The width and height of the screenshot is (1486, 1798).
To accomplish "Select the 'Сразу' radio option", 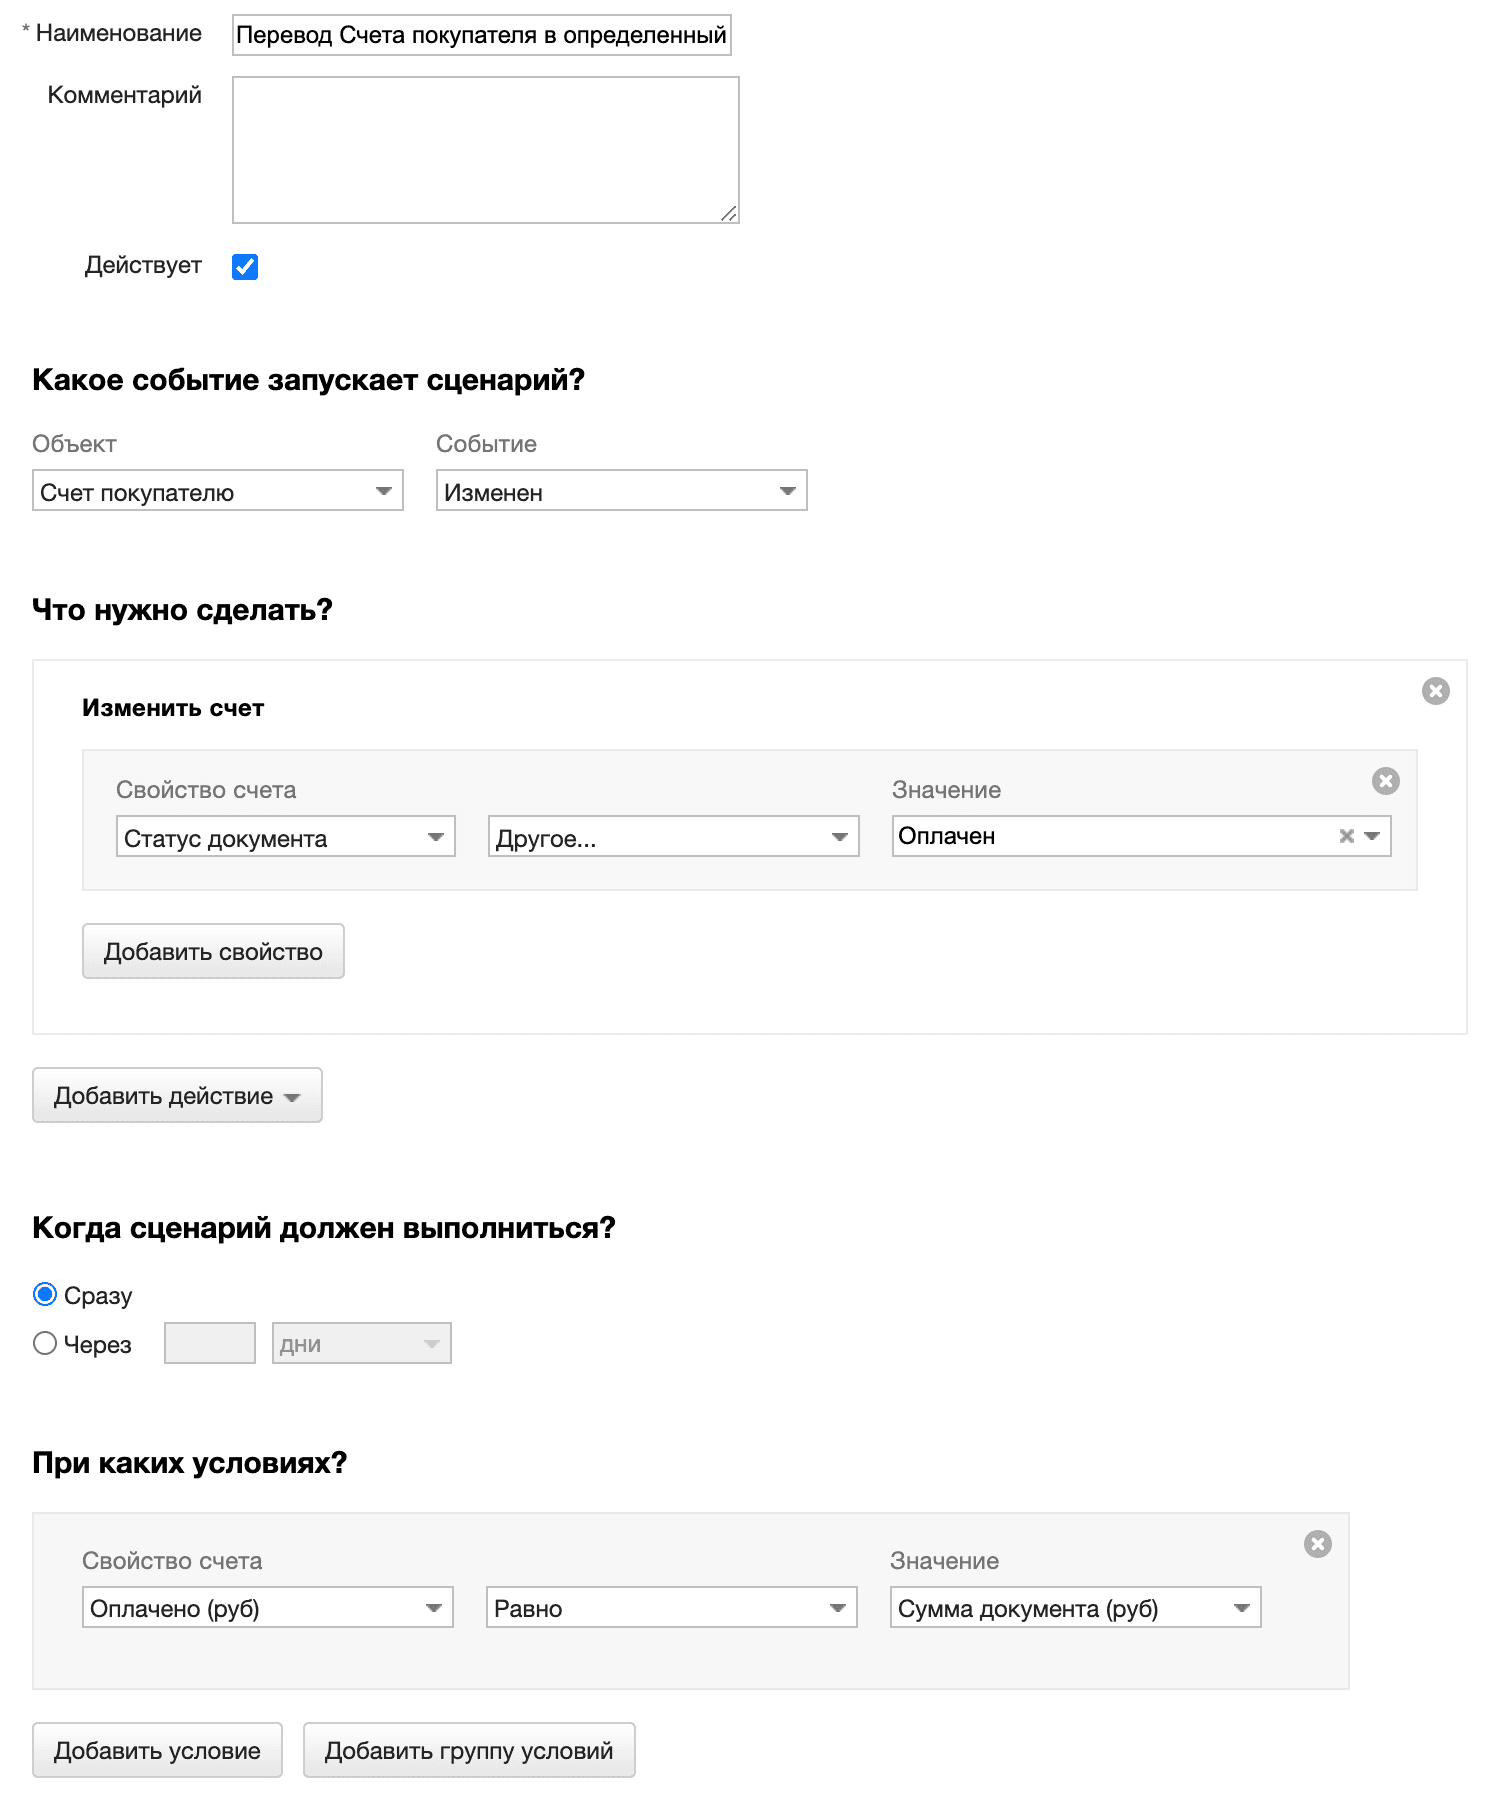I will tap(45, 1294).
